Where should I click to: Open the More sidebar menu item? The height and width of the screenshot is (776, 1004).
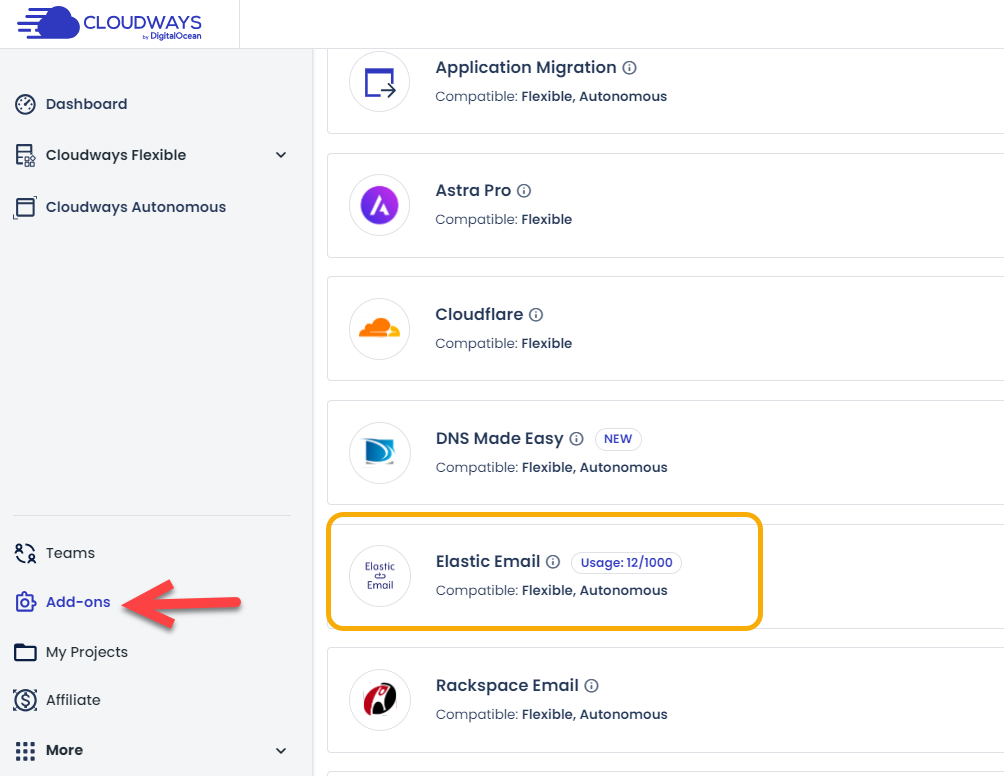click(65, 750)
